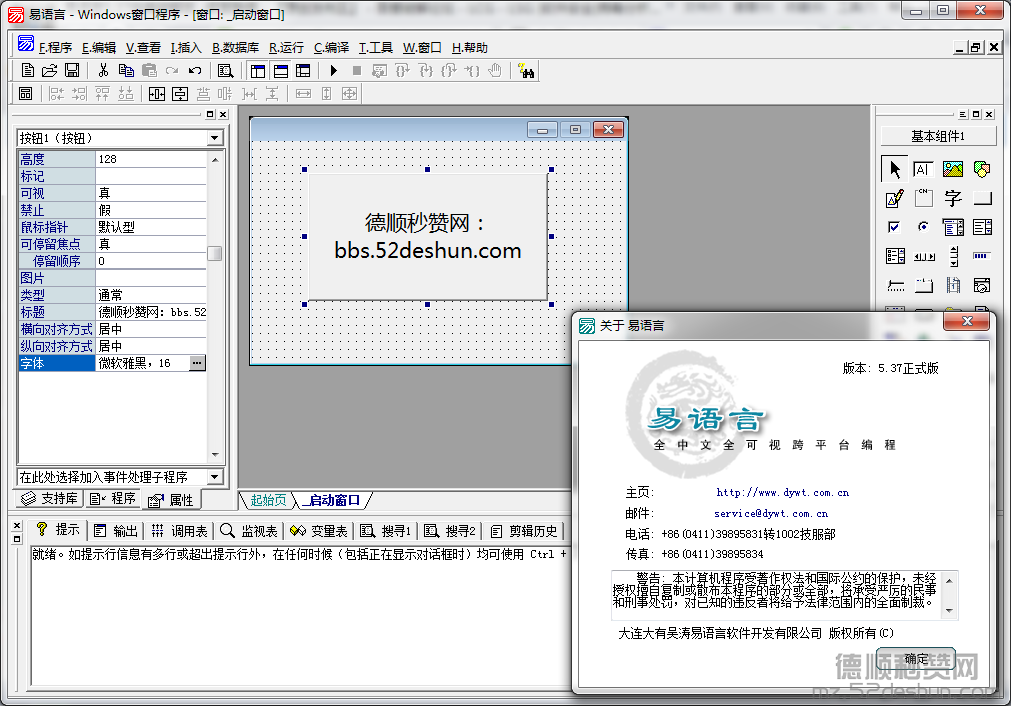1011x706 pixels.
Task: Click the property list scroll-up arrow
Action: (x=215, y=159)
